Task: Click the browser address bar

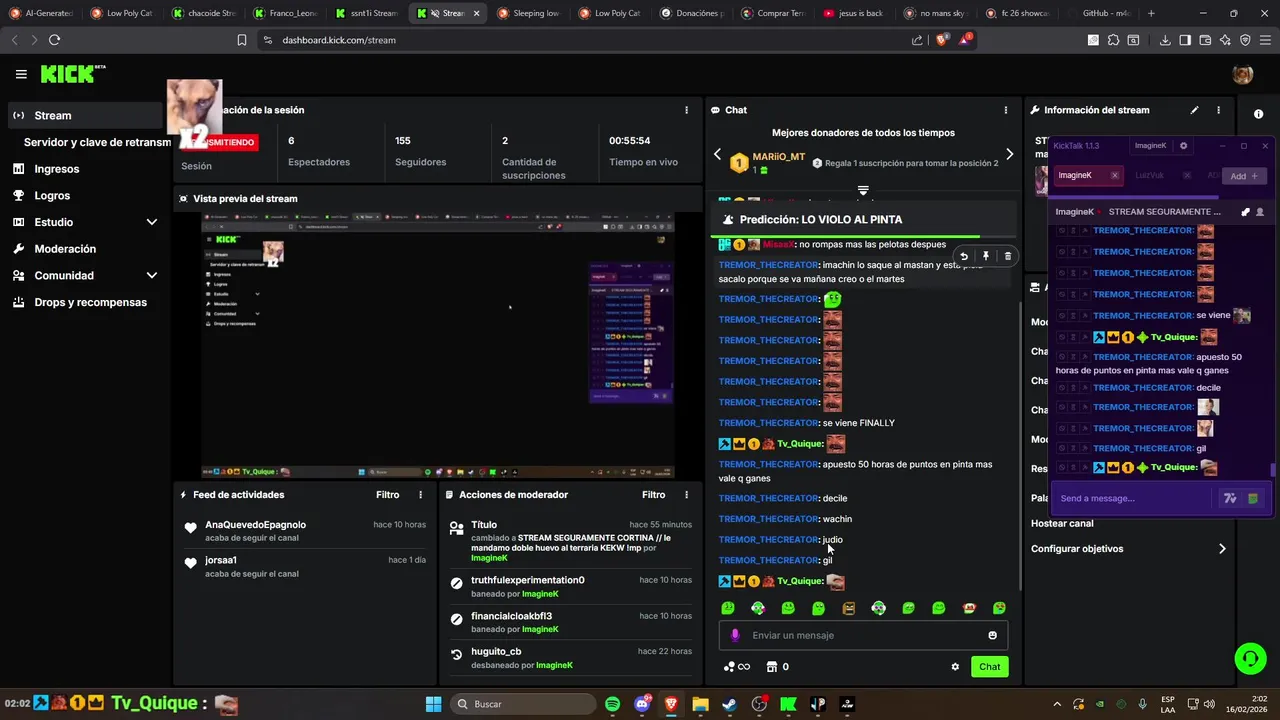Action: click(x=590, y=40)
